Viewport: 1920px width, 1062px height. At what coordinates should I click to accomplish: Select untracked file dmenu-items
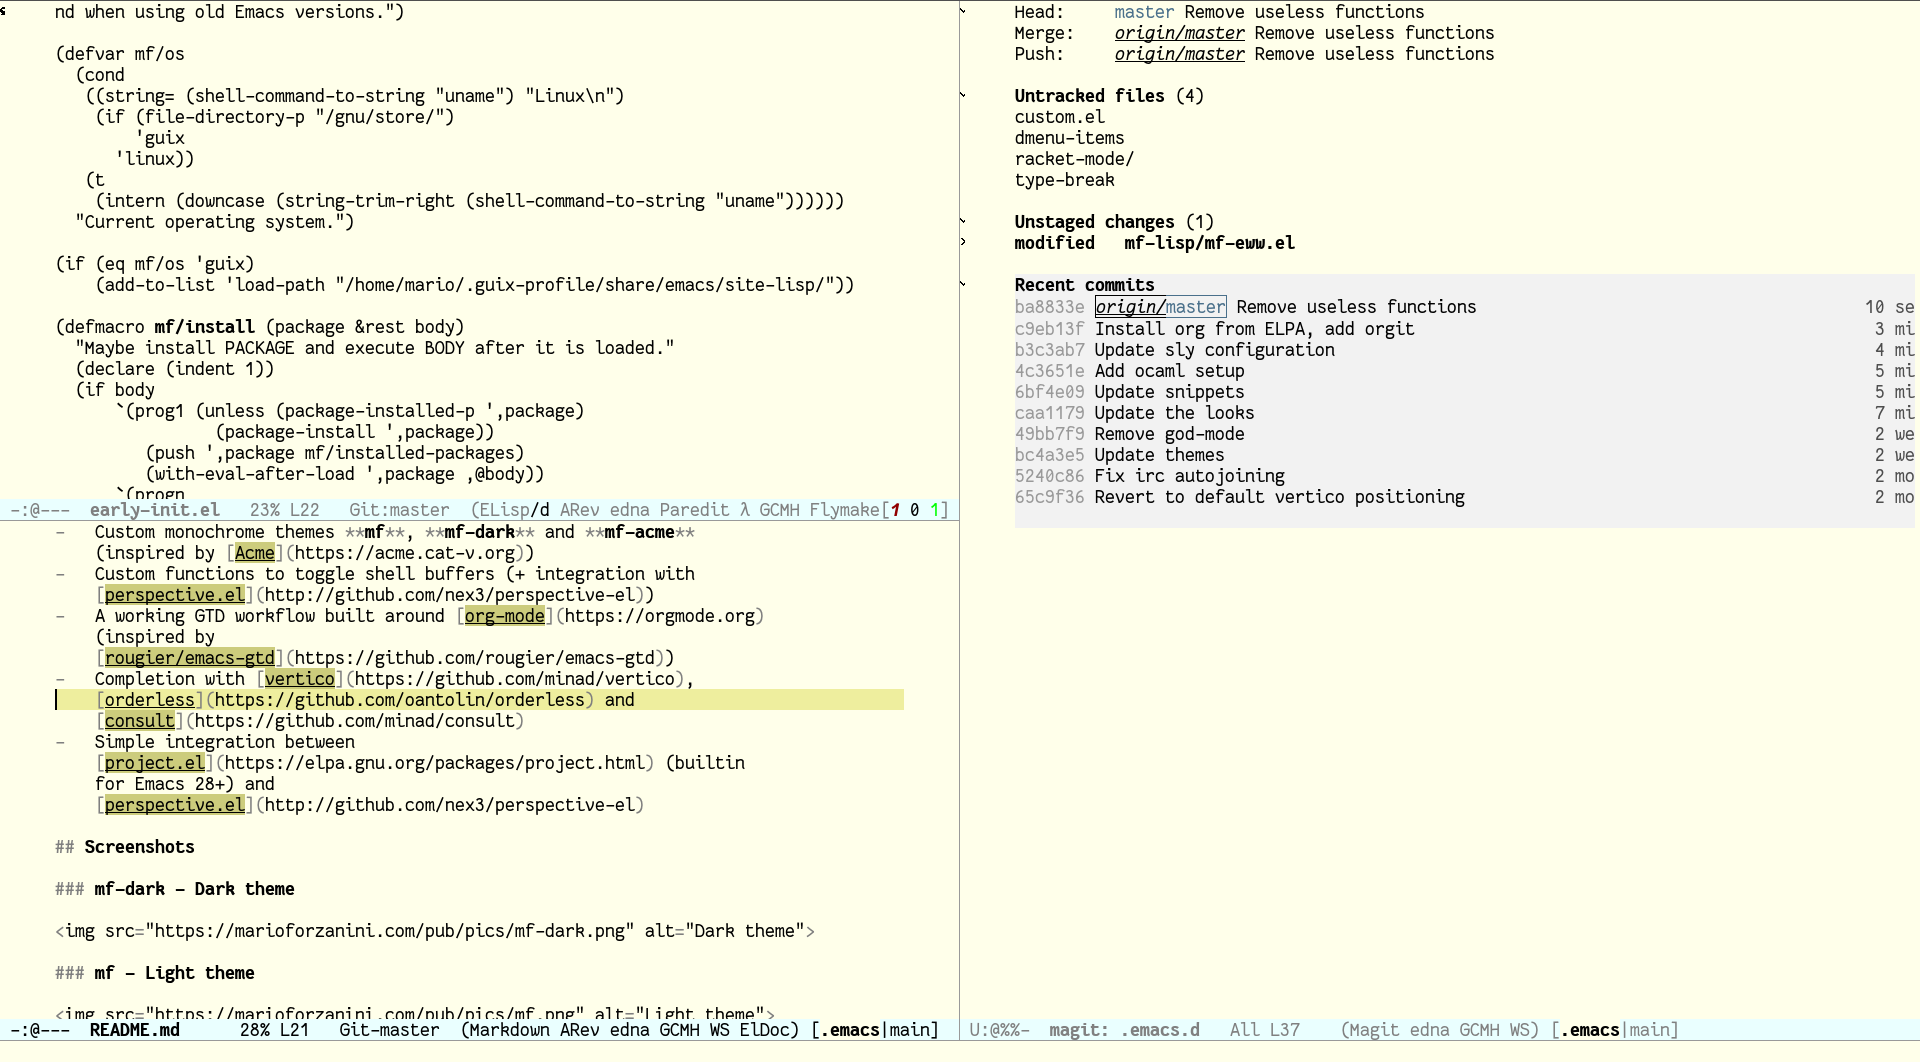[1069, 138]
